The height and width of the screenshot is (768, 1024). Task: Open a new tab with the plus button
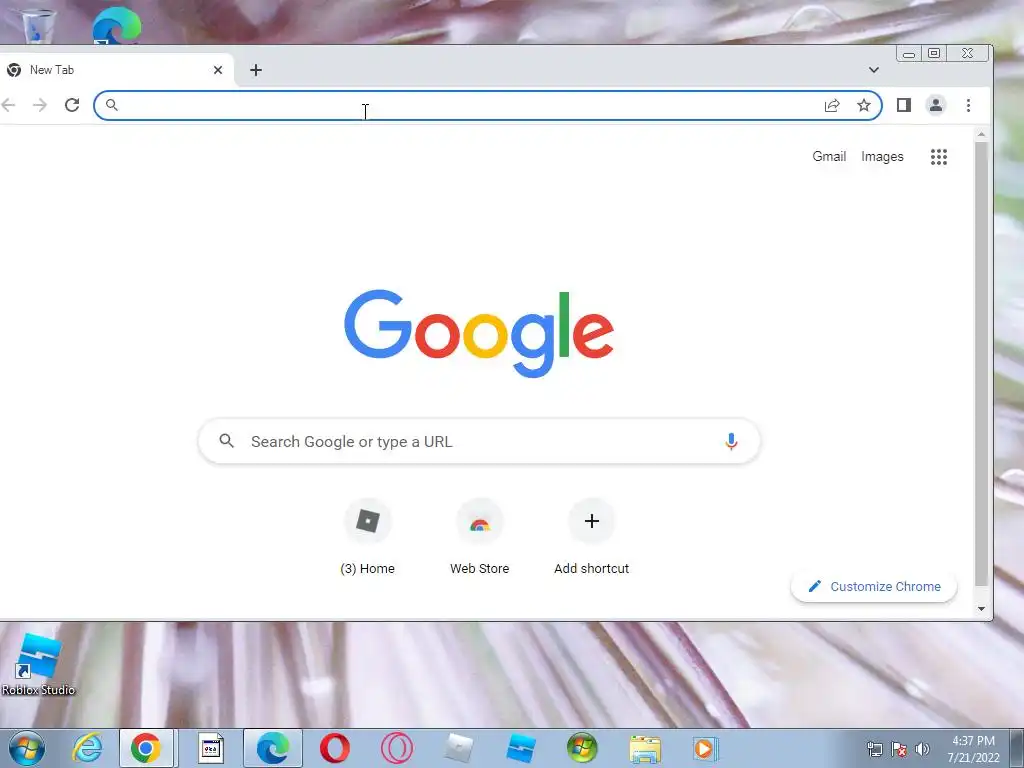click(x=256, y=70)
